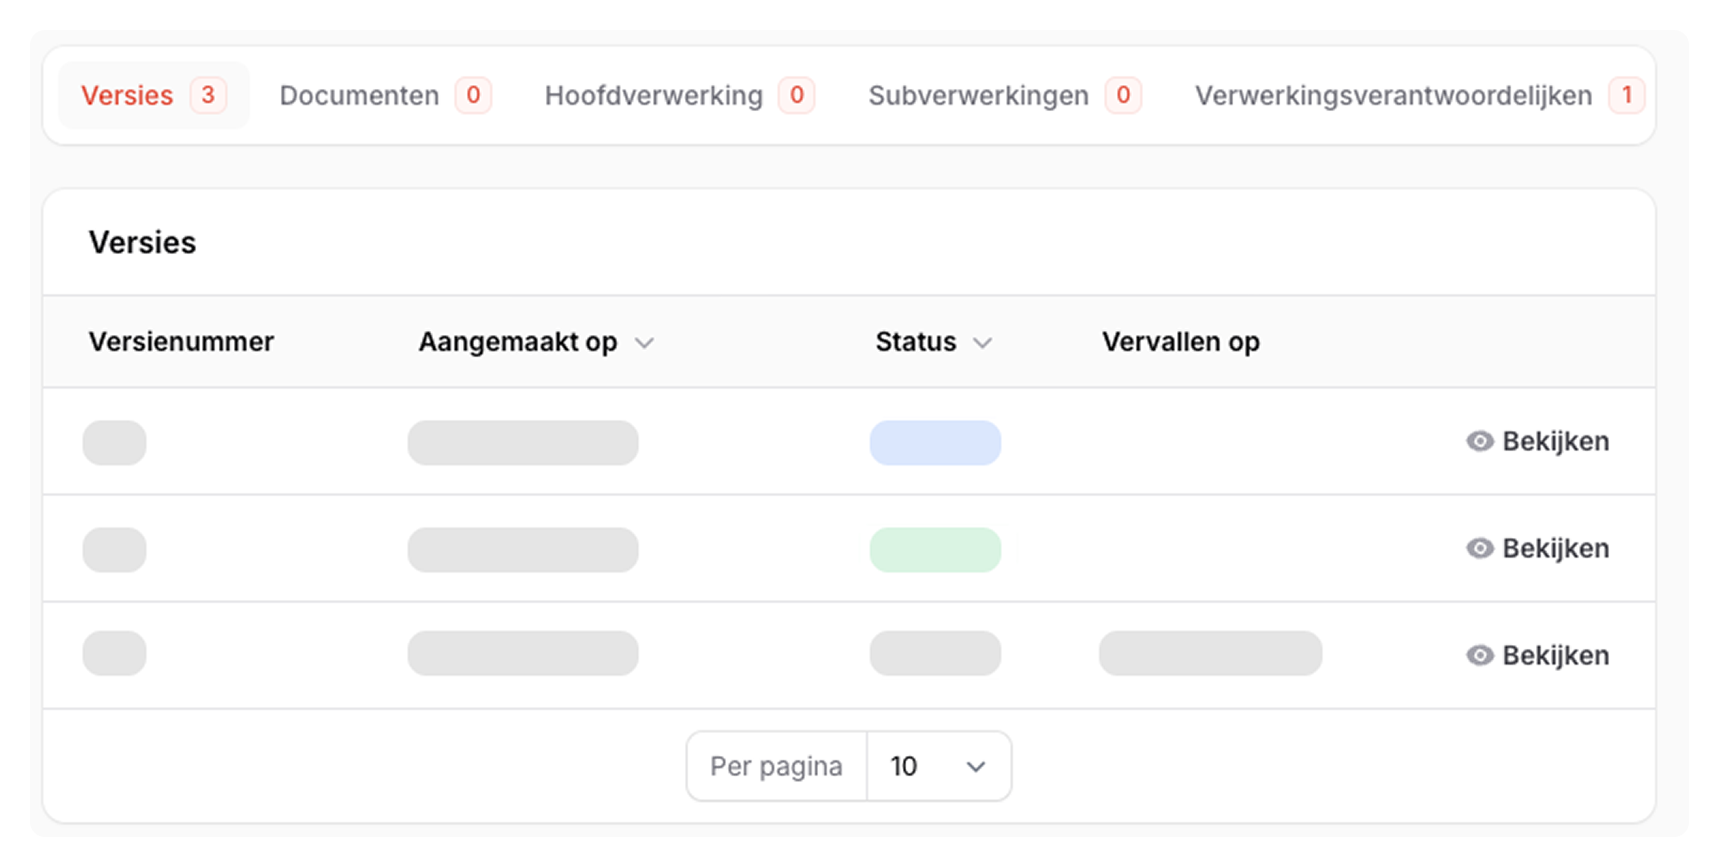The image size is (1719, 867).
Task: Click the Subverwerkingen count badge
Action: tap(1123, 95)
